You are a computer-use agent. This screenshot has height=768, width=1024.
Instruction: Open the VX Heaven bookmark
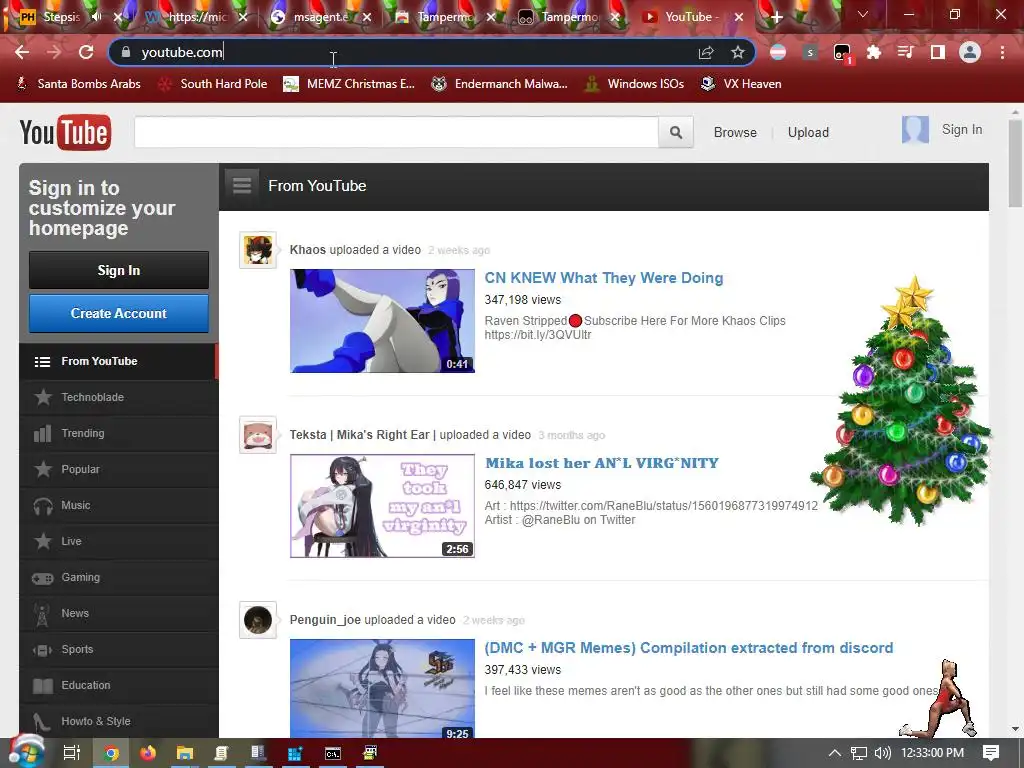tap(741, 84)
